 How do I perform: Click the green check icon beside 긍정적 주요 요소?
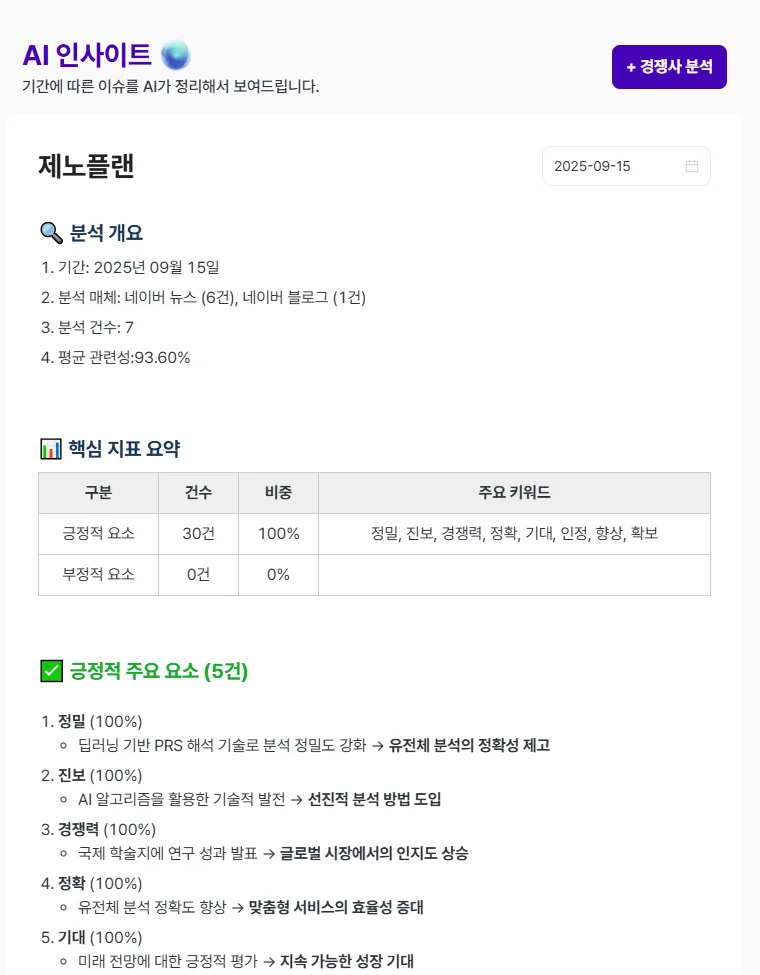tap(51, 671)
